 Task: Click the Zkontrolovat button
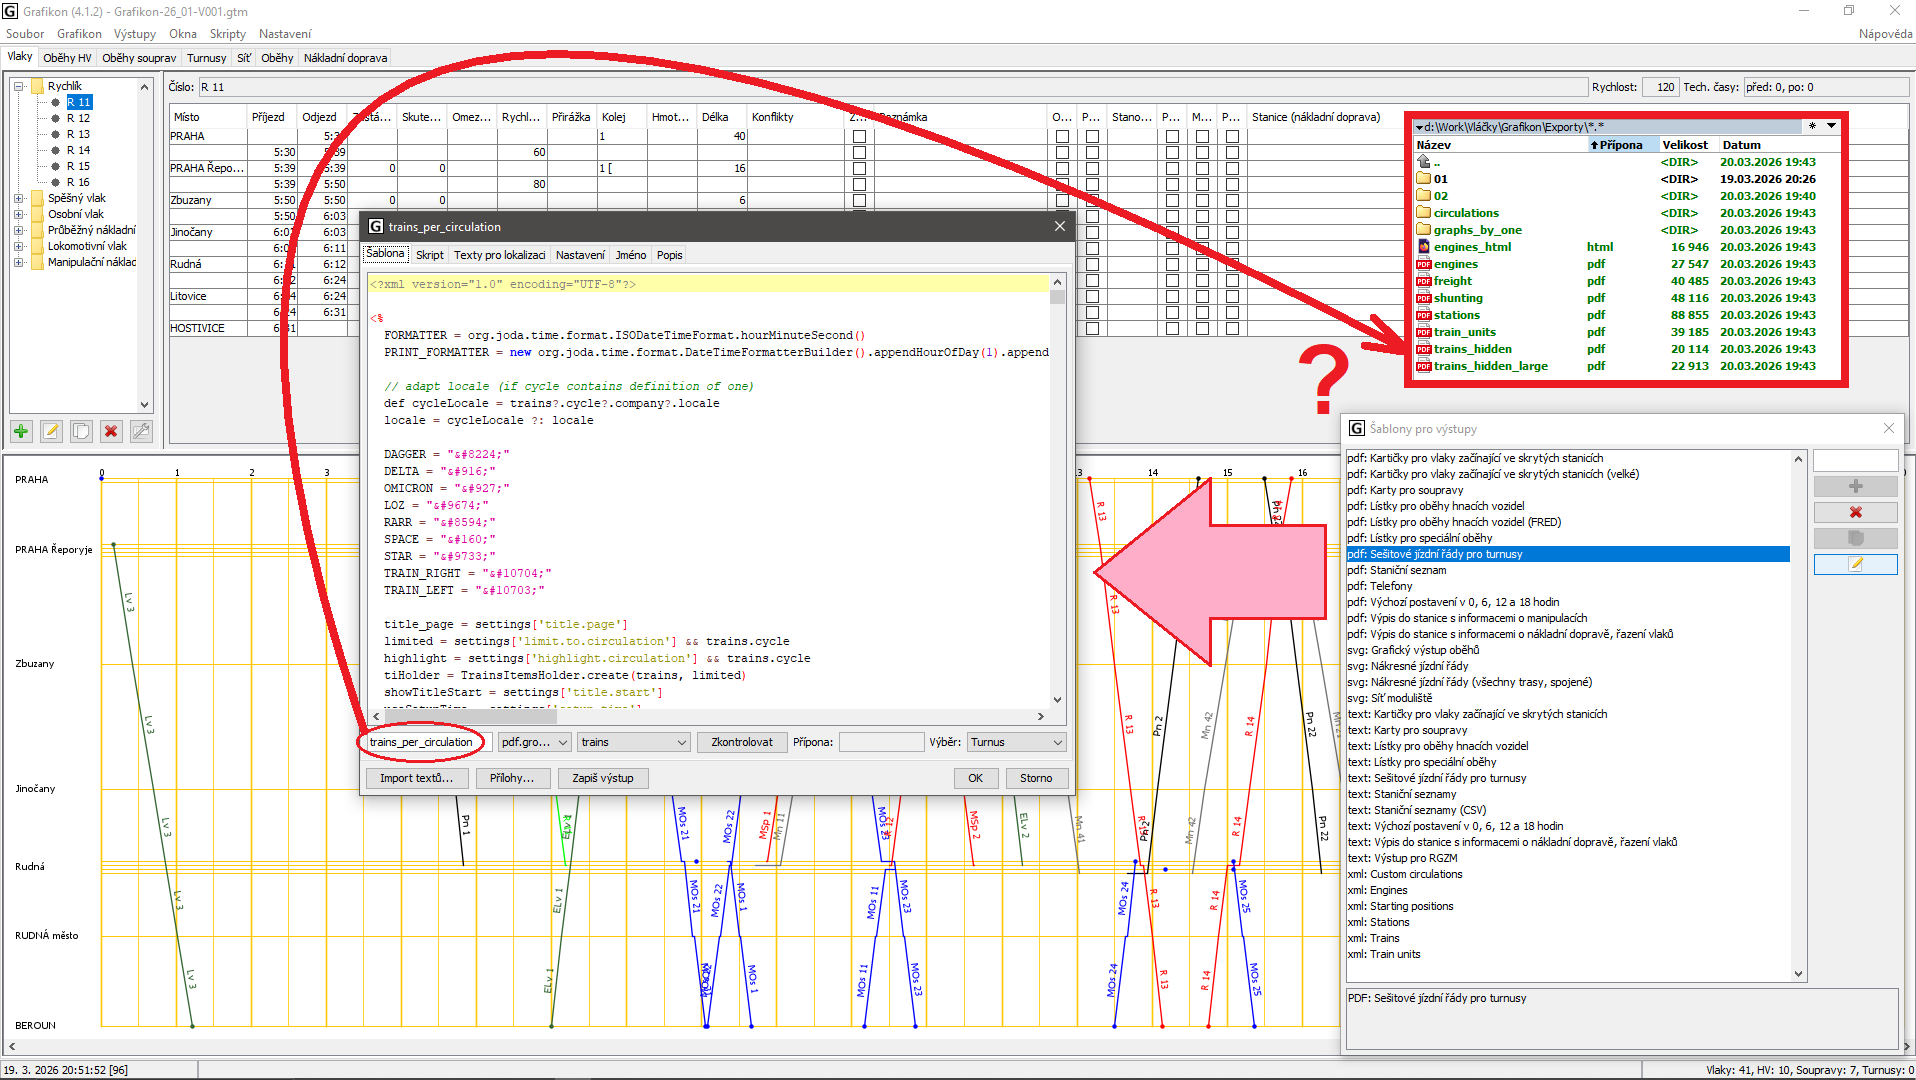741,742
